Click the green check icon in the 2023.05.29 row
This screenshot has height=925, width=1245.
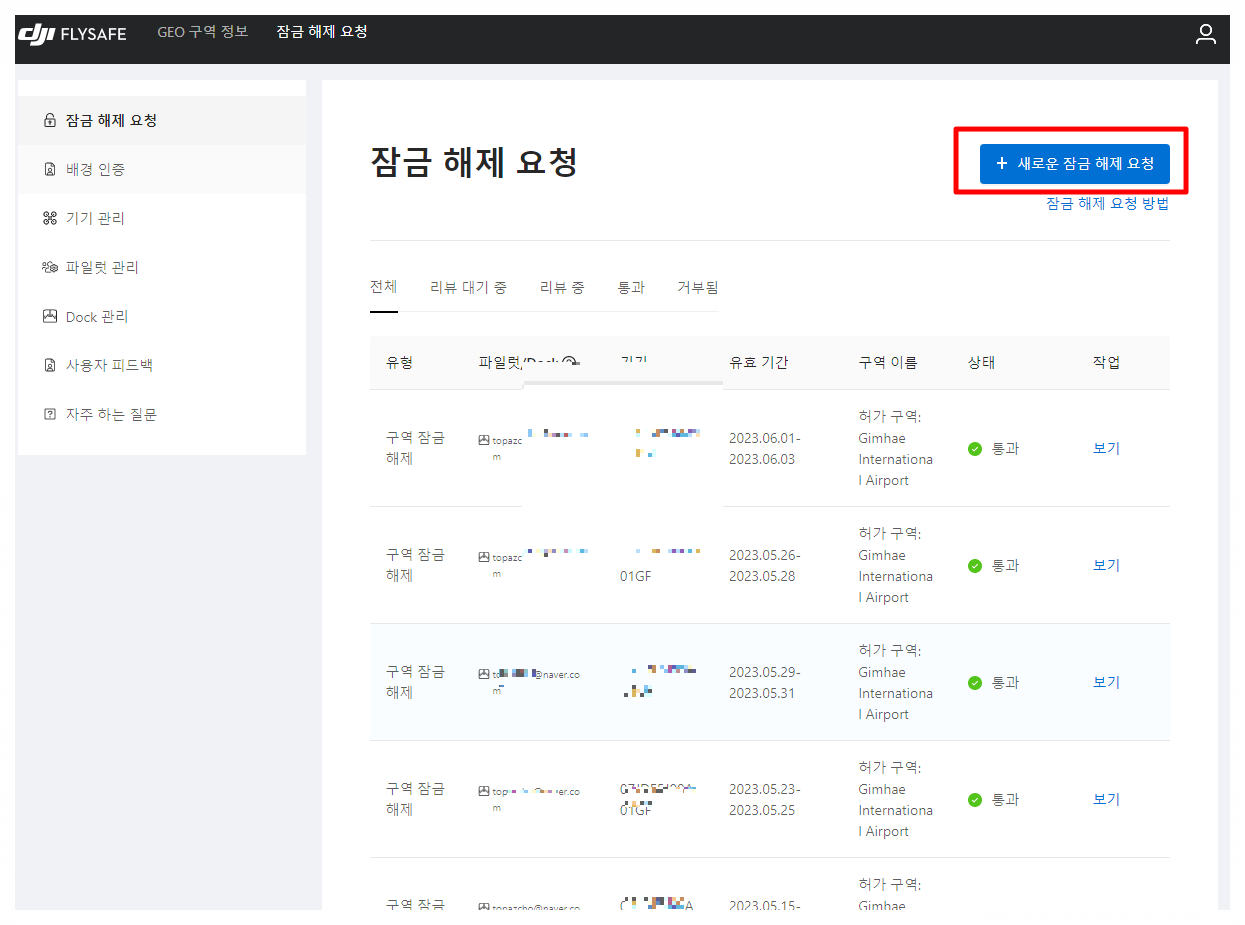(975, 683)
